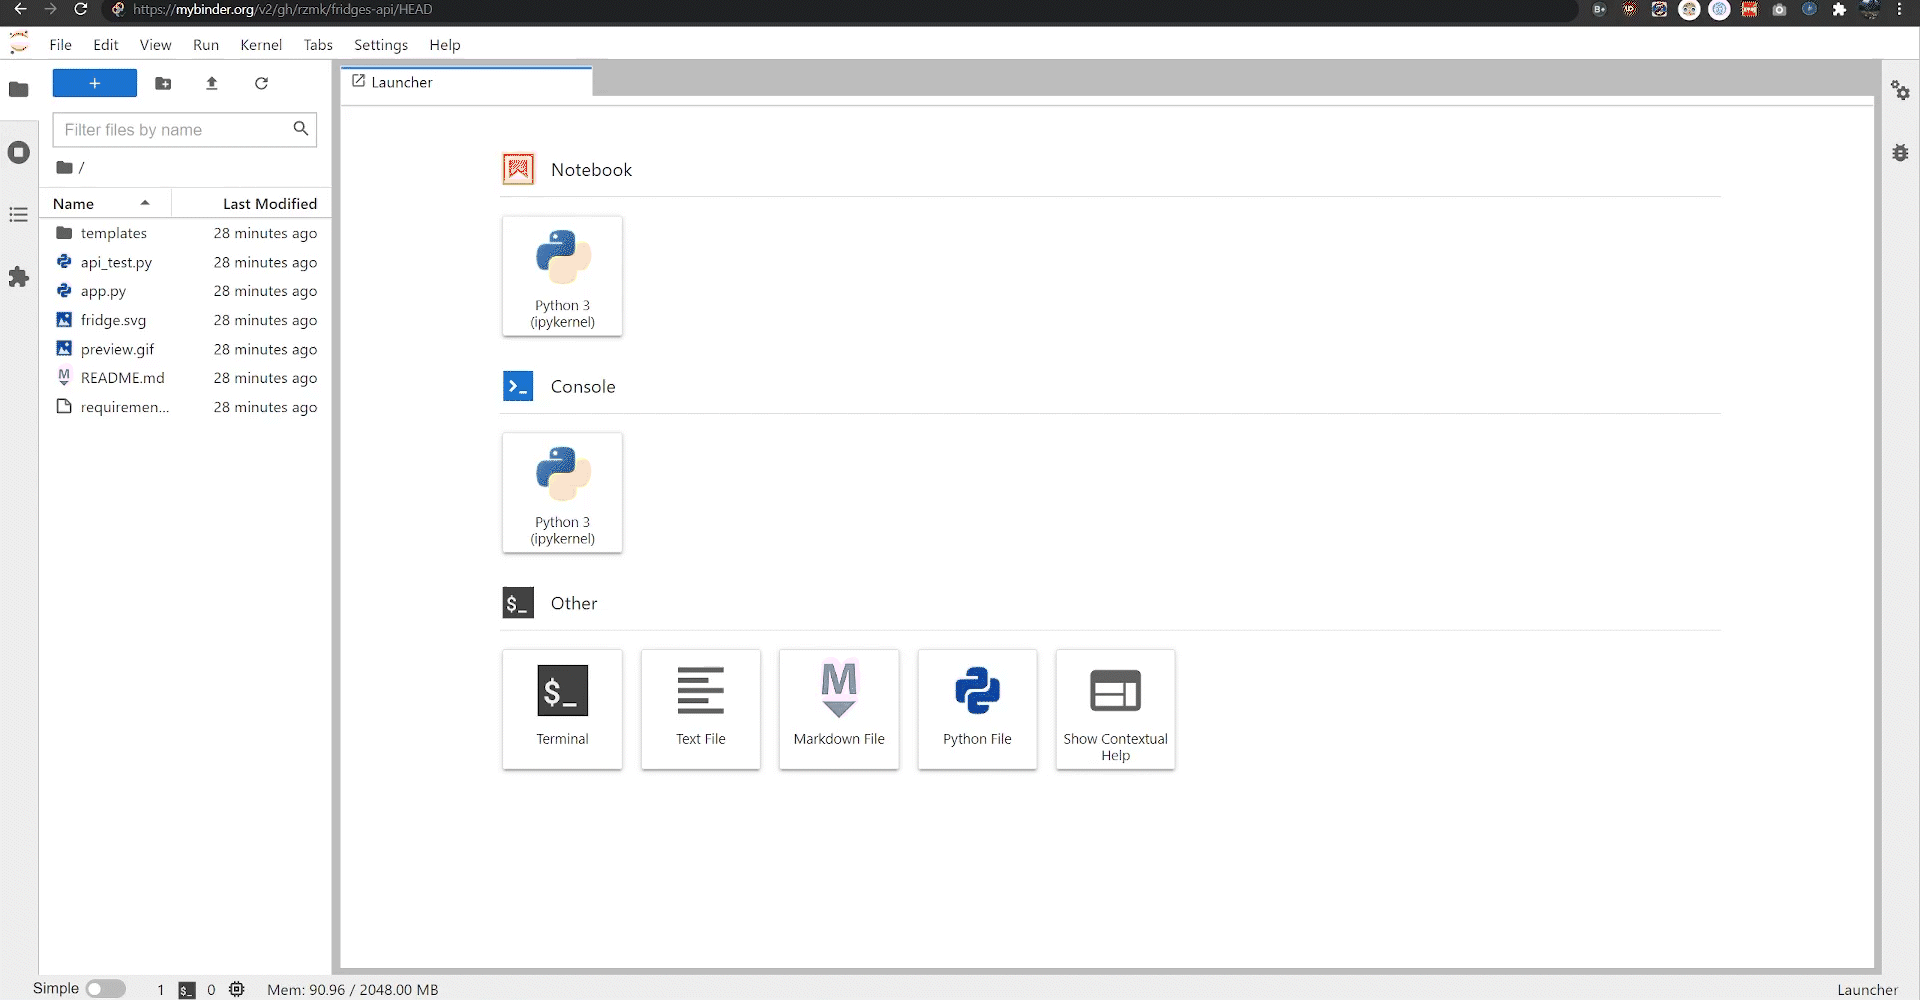1920x1000 pixels.
Task: Click the Upload Files icon
Action: [x=211, y=83]
